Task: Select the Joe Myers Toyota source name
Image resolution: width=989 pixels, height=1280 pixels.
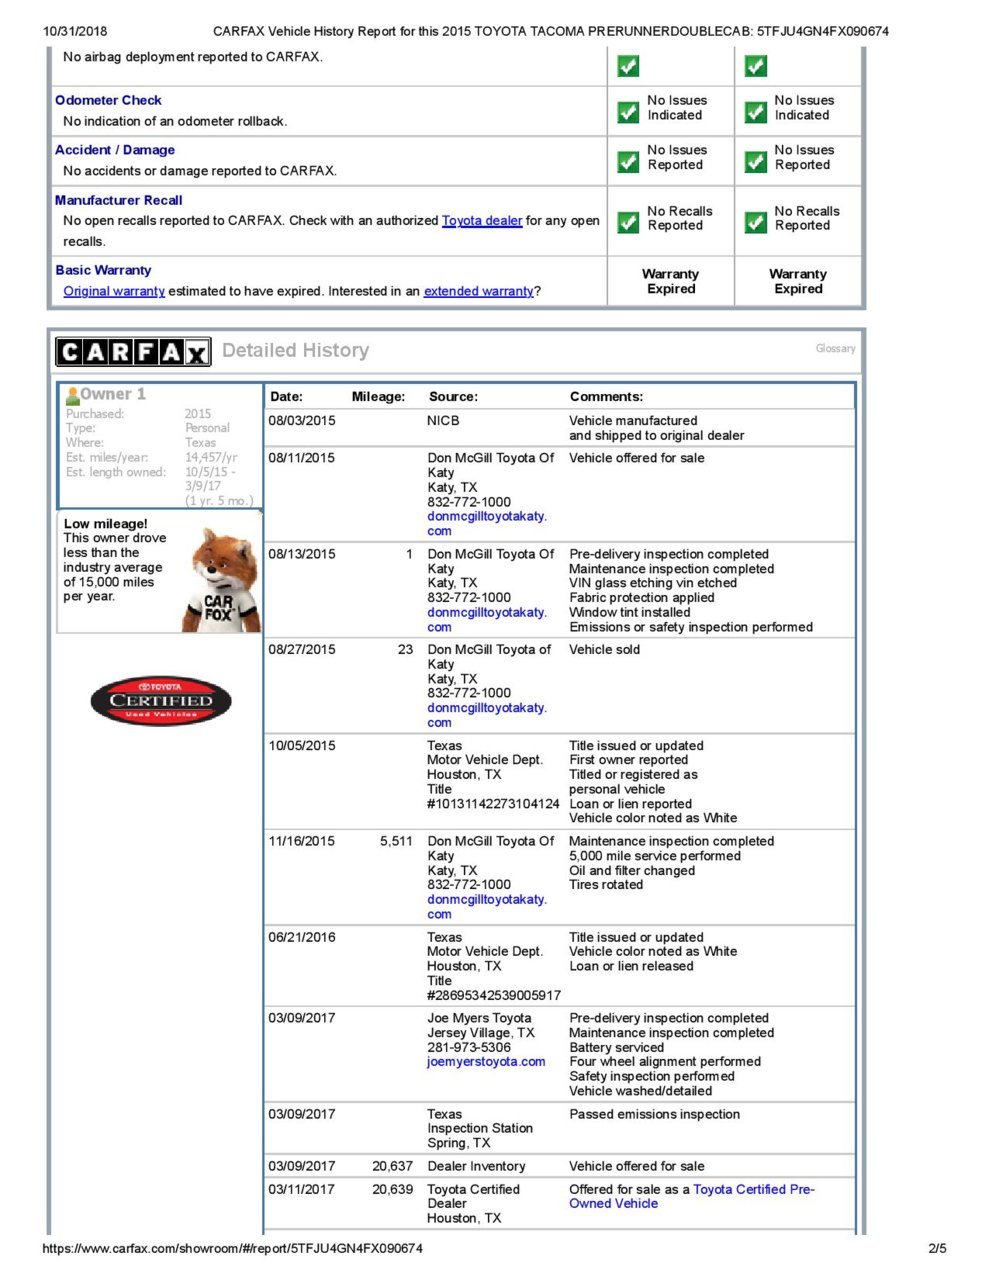Action: pyautogui.click(x=479, y=1018)
